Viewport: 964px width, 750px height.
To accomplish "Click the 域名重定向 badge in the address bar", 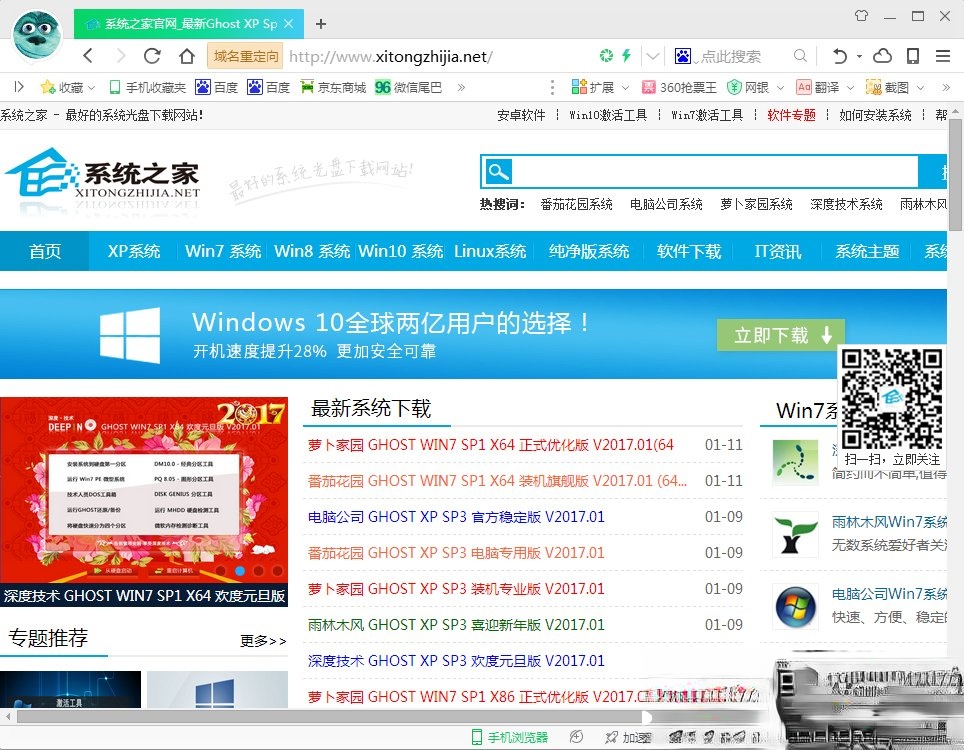I will coord(245,56).
